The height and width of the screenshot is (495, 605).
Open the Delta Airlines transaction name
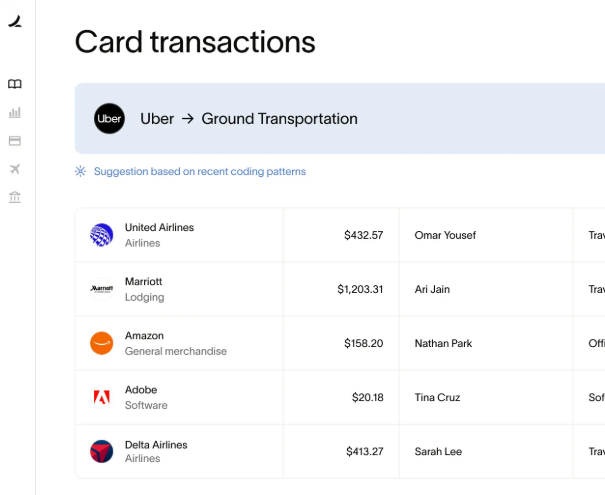156,444
